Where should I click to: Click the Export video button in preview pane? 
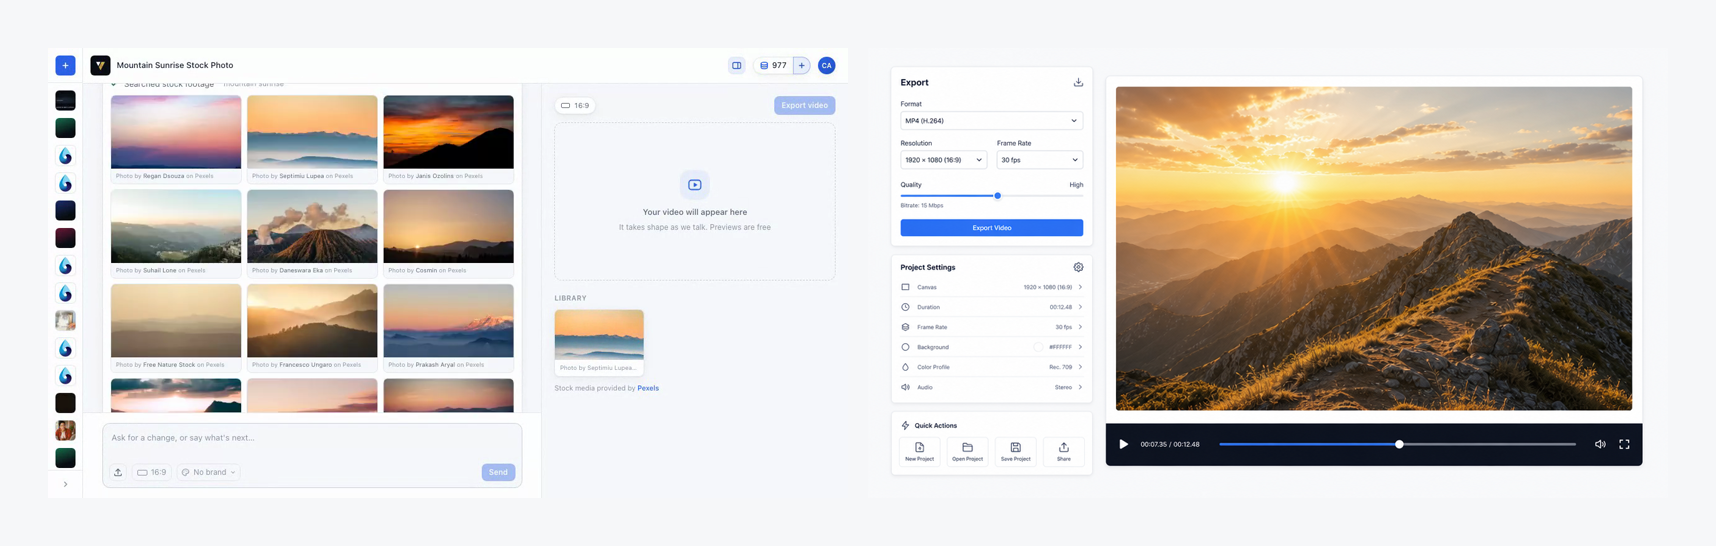tap(804, 105)
